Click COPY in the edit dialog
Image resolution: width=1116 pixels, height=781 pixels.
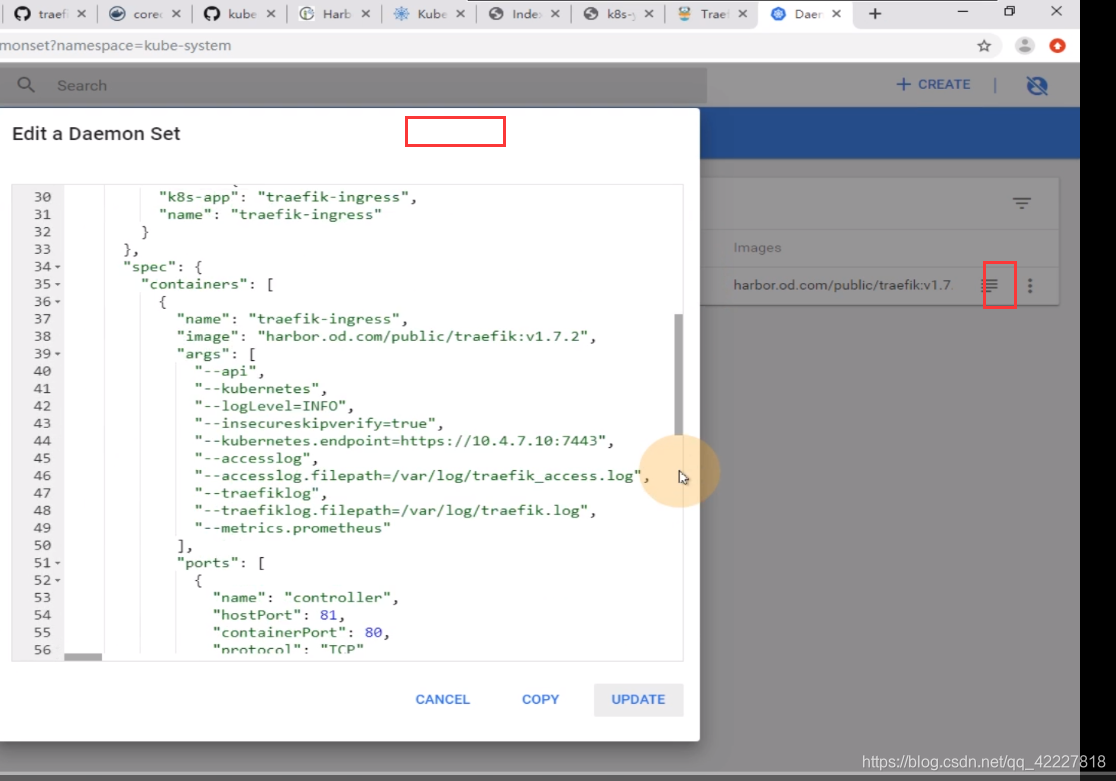540,699
